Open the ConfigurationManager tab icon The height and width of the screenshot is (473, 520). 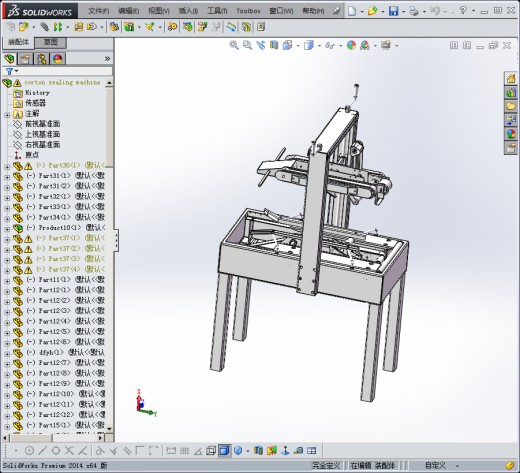coord(42,59)
